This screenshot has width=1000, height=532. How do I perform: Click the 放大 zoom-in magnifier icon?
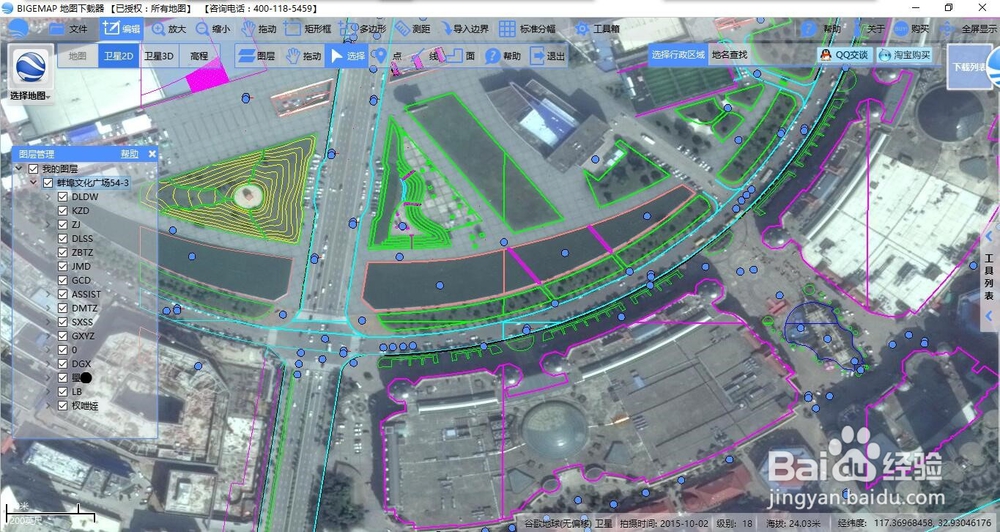click(159, 29)
